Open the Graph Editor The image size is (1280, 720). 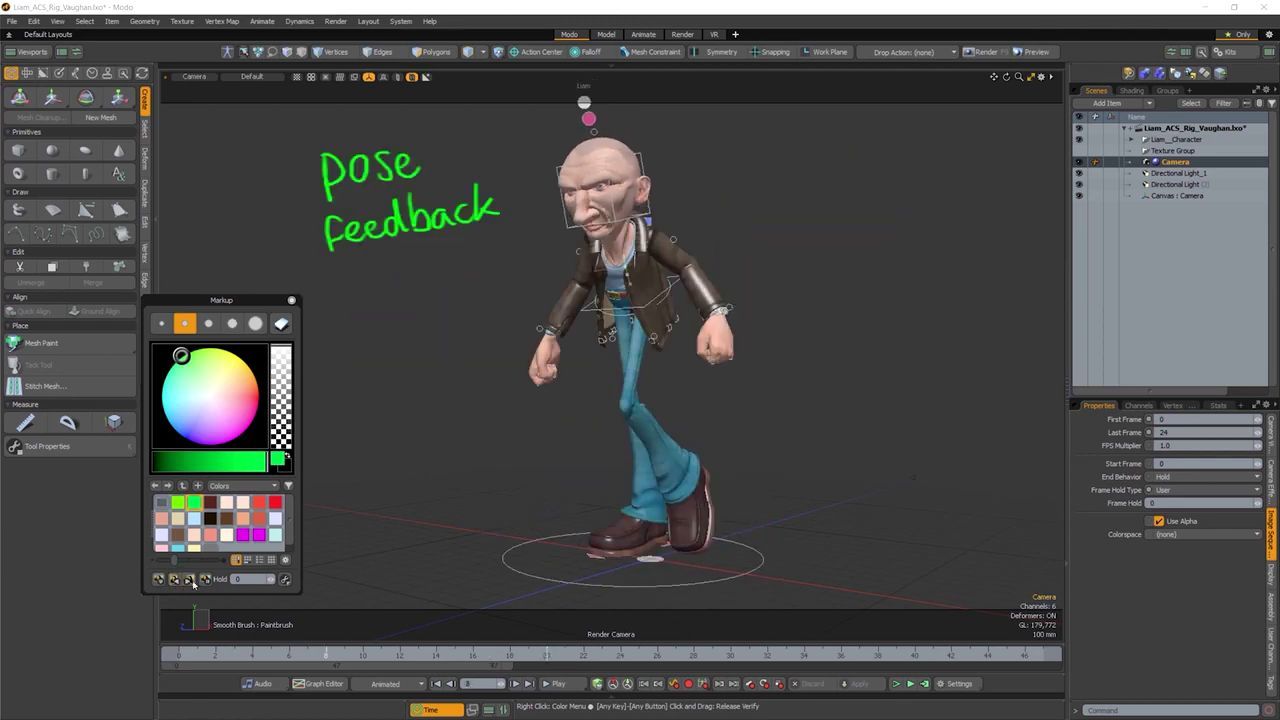point(318,684)
